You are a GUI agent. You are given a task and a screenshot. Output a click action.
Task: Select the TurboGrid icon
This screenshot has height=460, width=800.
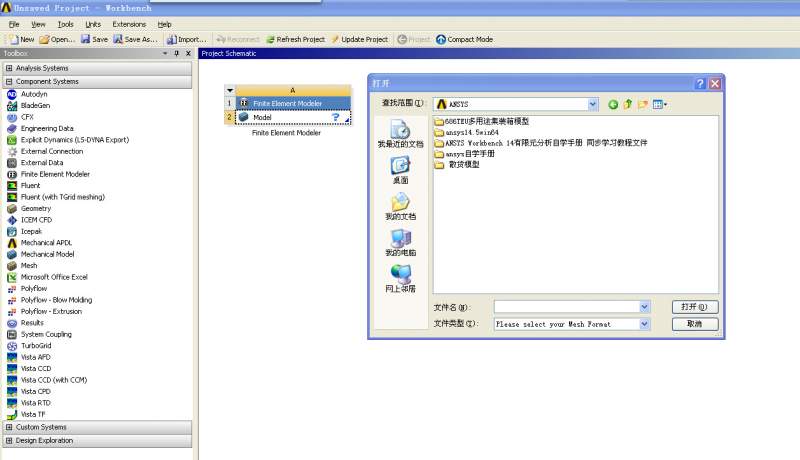(12, 346)
